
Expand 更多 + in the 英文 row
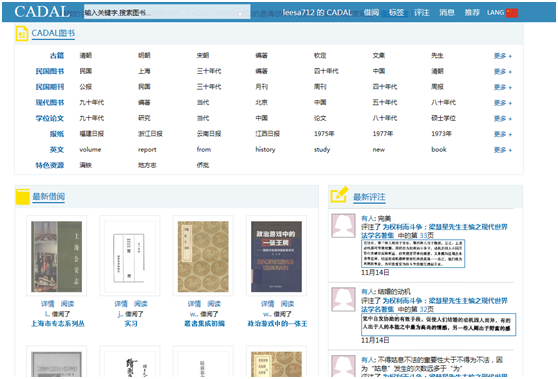(x=503, y=150)
